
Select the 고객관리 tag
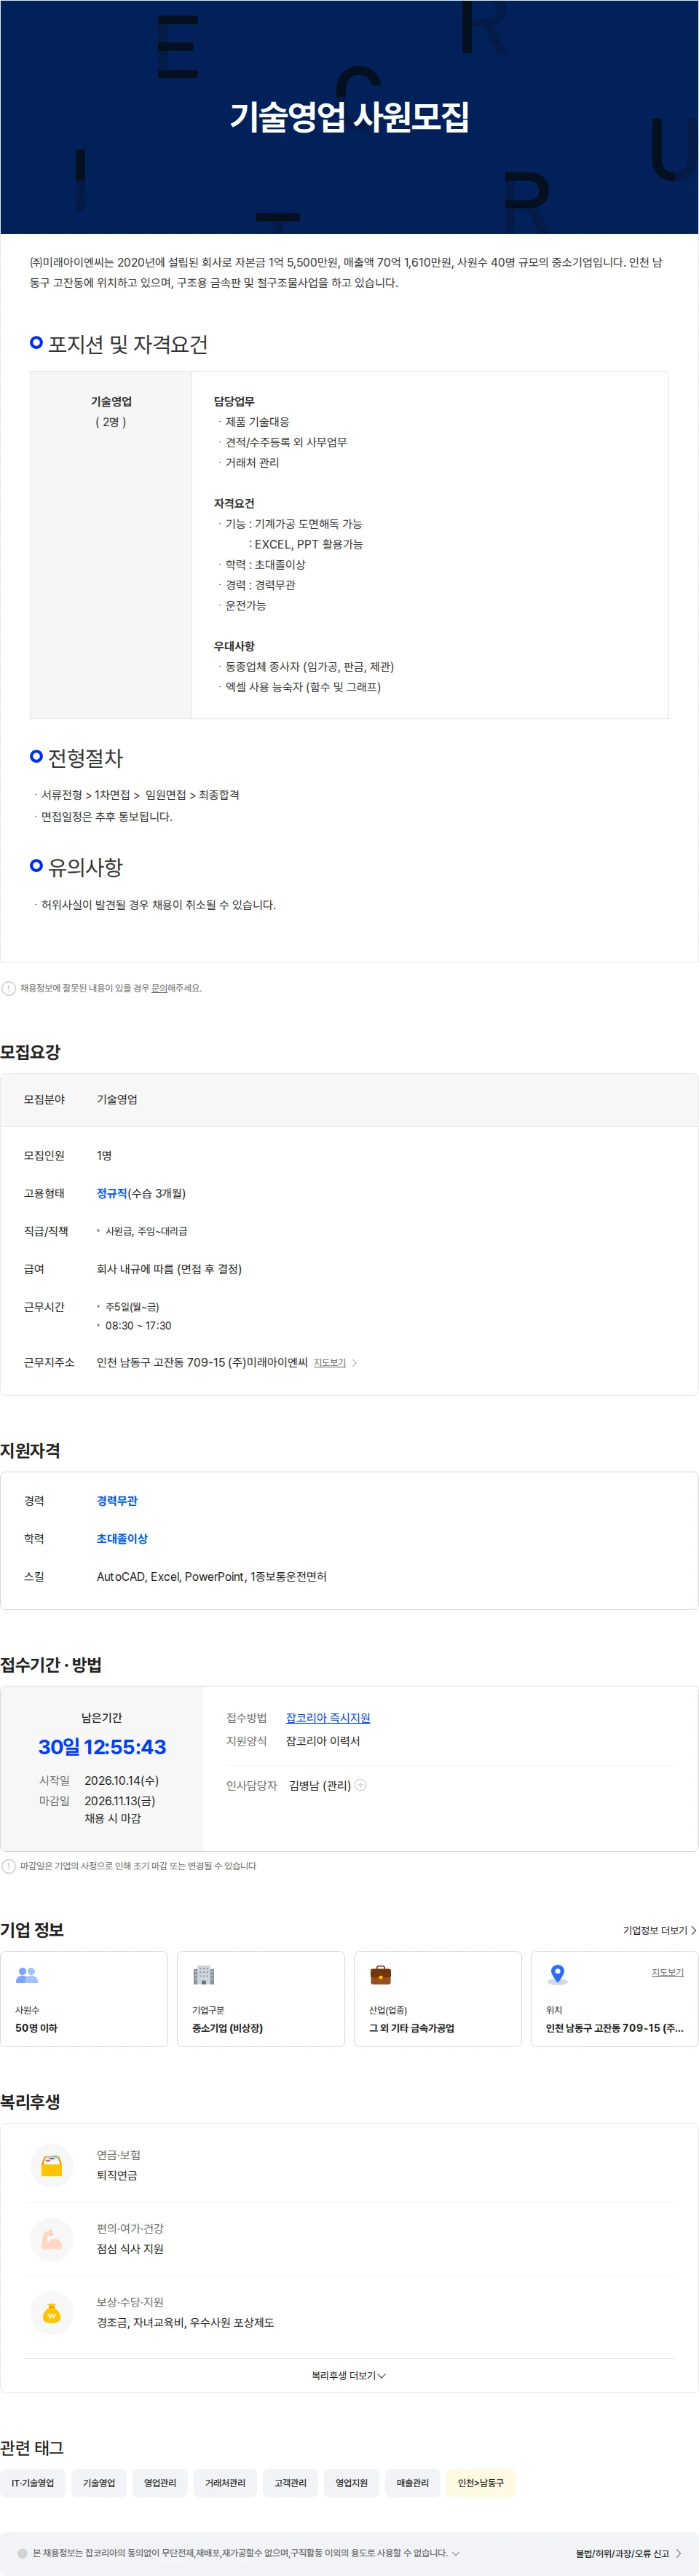(291, 2483)
